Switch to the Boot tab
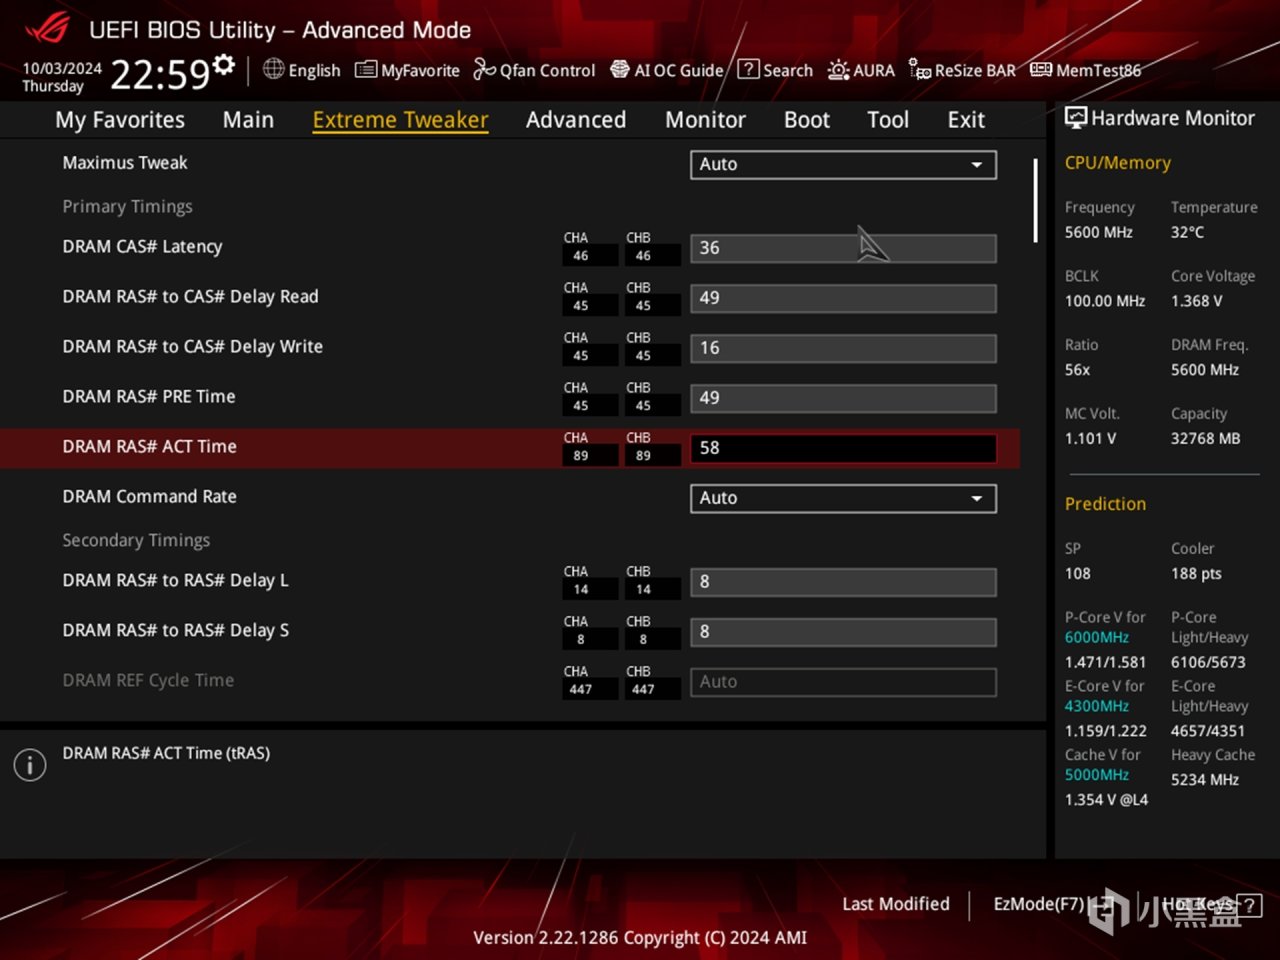The height and width of the screenshot is (960, 1280). pos(807,120)
